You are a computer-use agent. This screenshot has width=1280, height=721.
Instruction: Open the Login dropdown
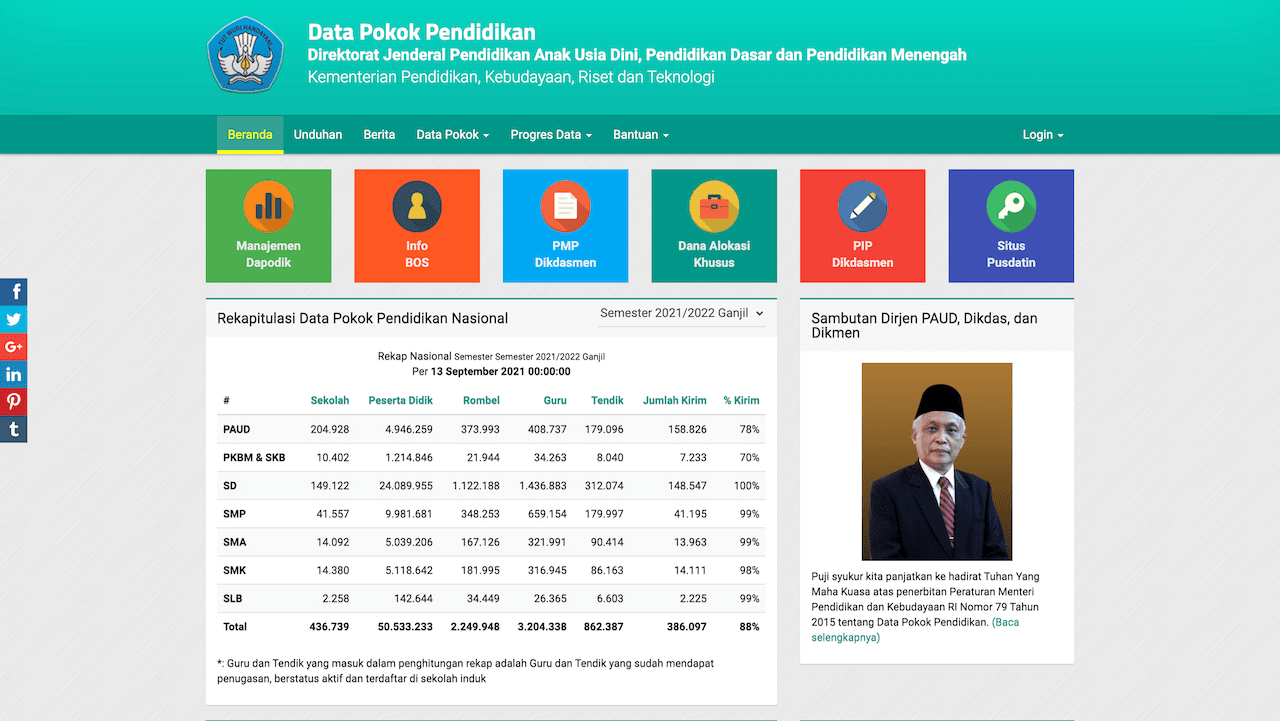1043,135
